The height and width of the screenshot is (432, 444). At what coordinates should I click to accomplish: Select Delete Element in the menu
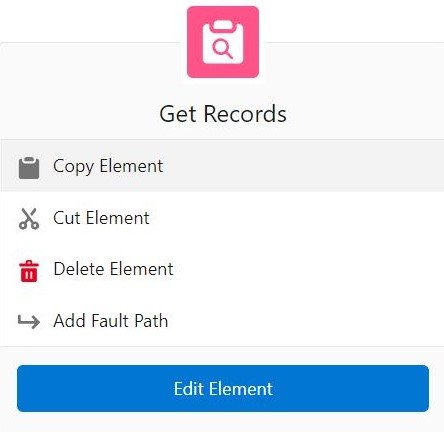pyautogui.click(x=222, y=269)
